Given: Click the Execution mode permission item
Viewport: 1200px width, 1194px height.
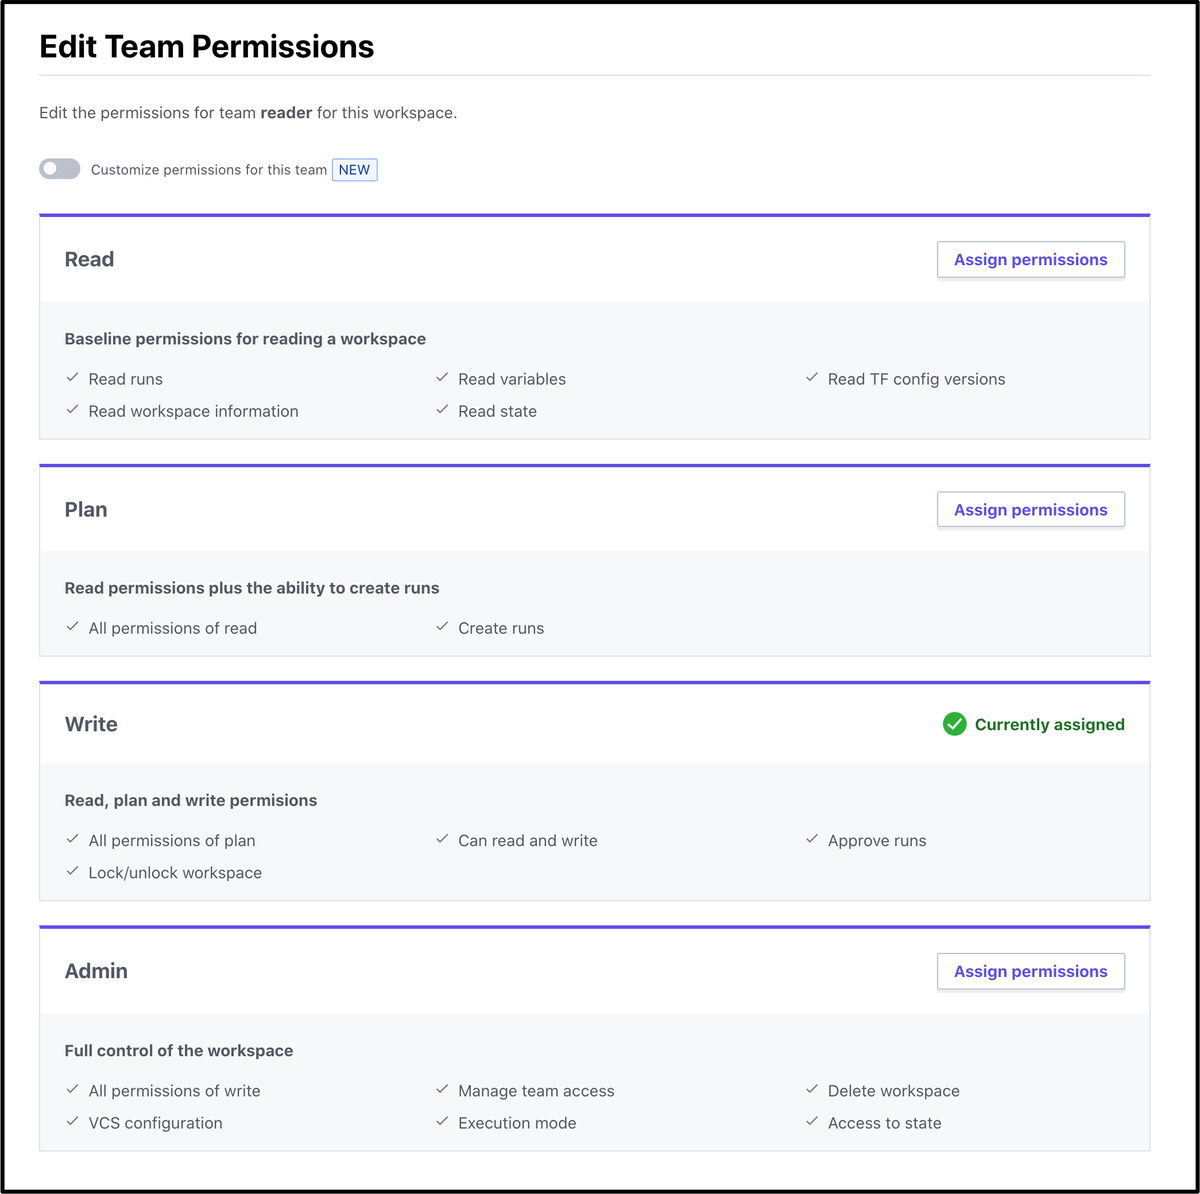Looking at the screenshot, I should 517,1123.
